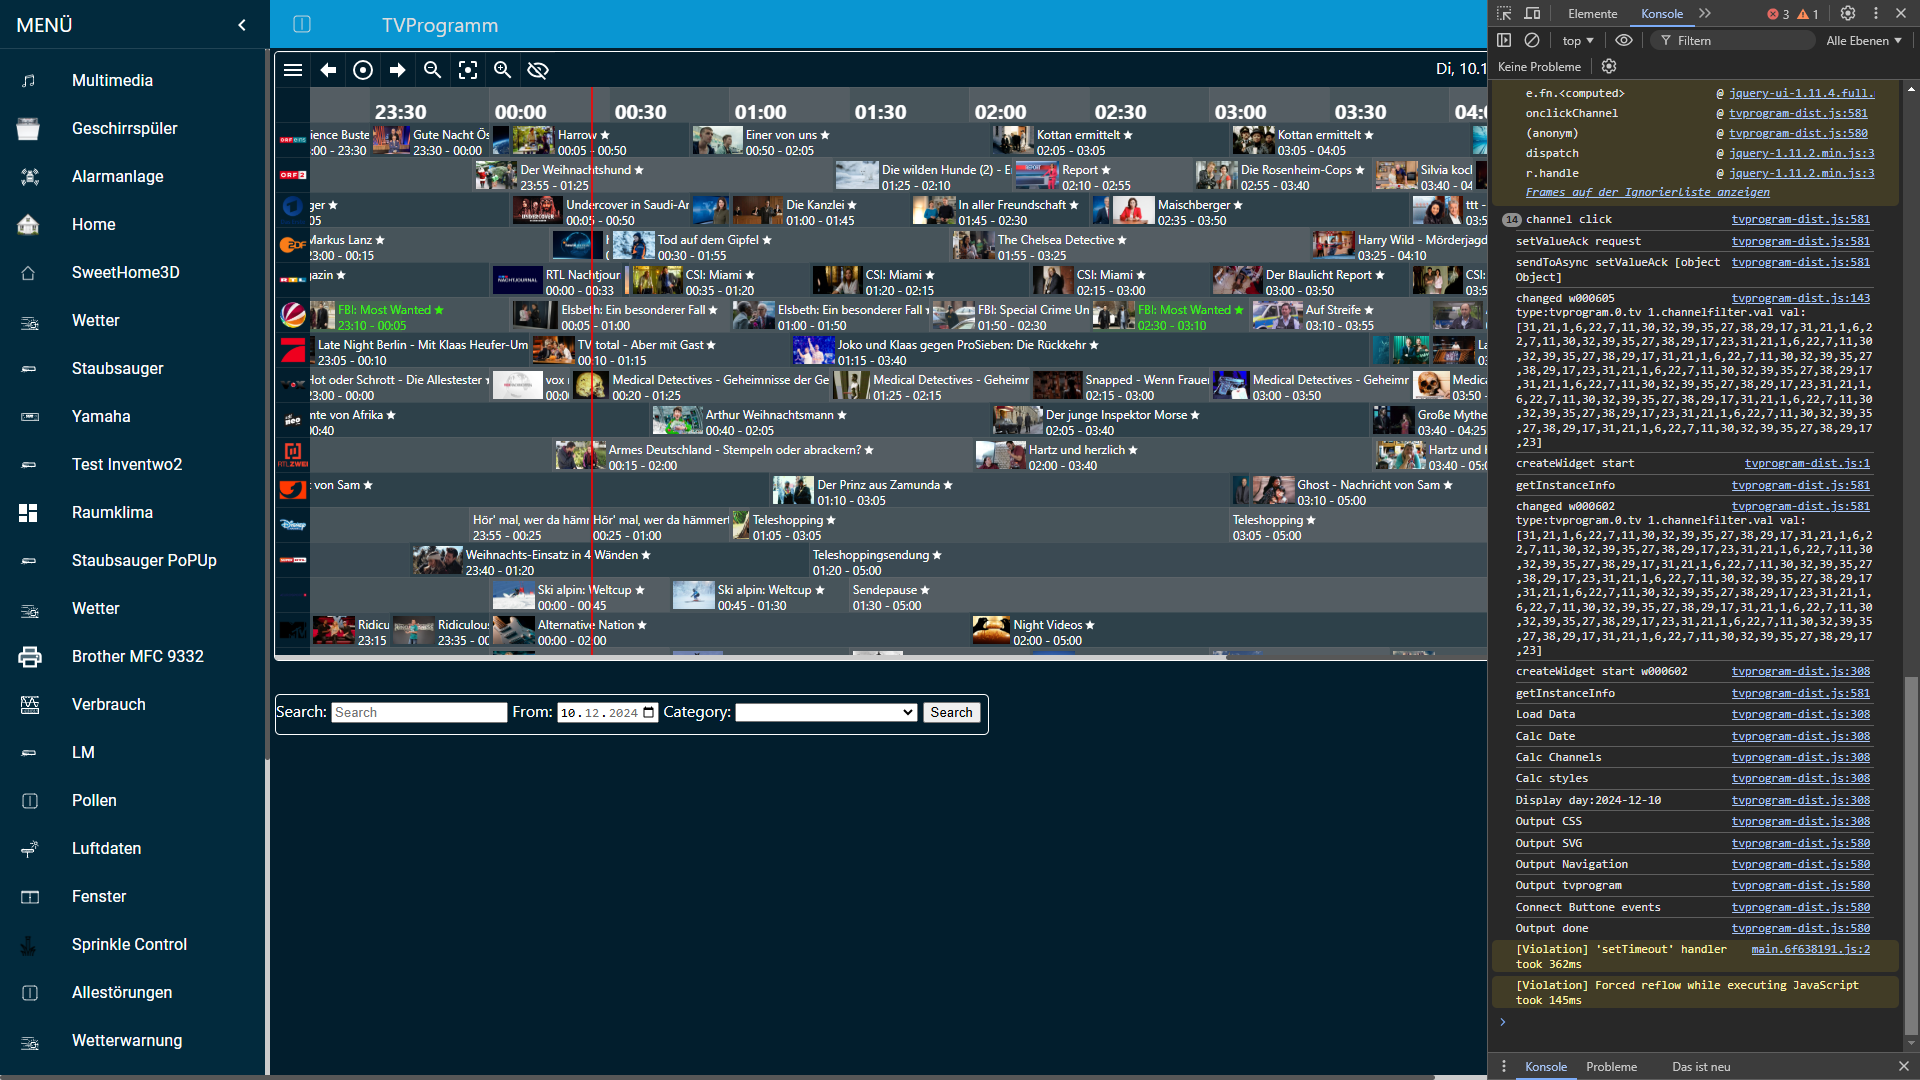Zoom out the TV program timeline
The height and width of the screenshot is (1080, 1920).
pyautogui.click(x=433, y=70)
